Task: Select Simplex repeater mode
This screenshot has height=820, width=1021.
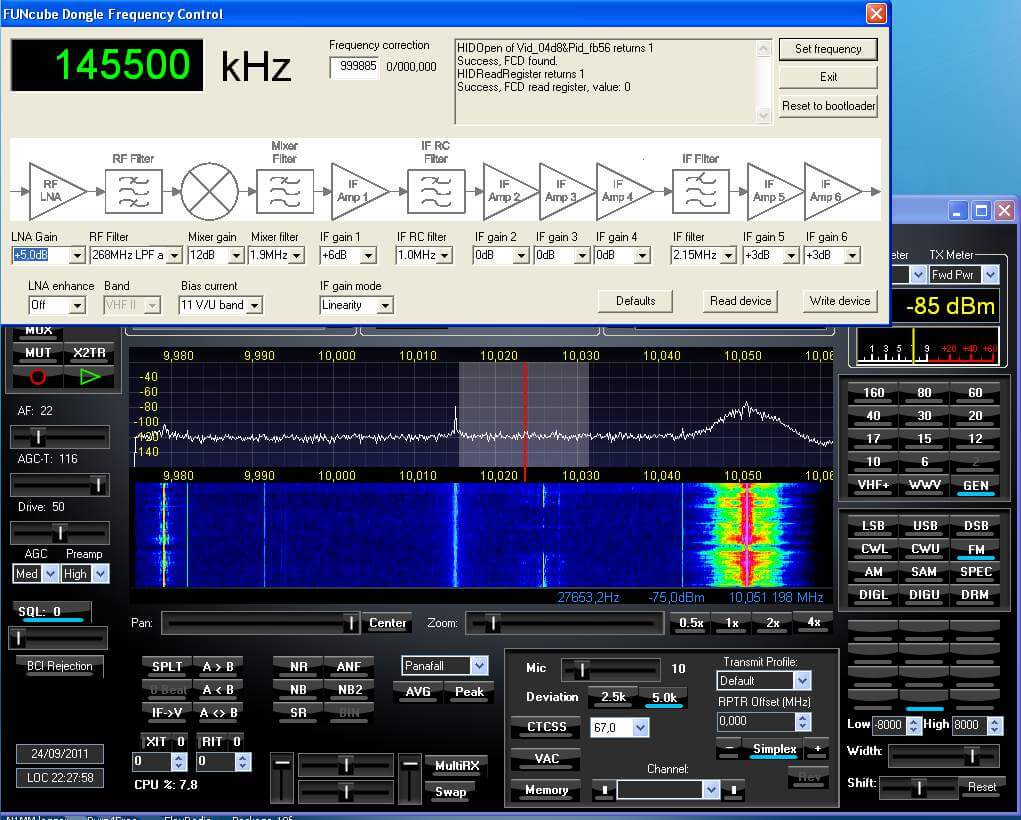Action: tap(774, 749)
